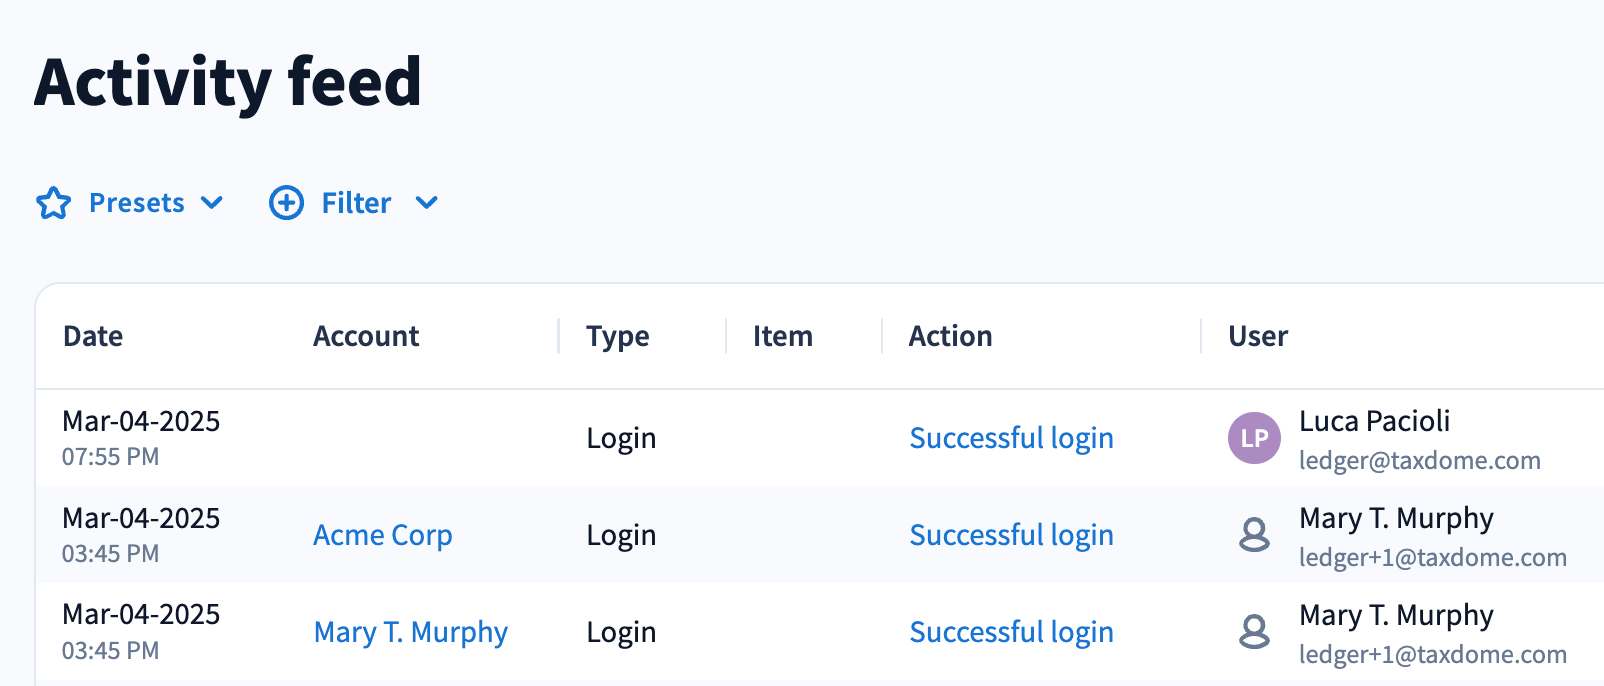Click Successful login for Luca Pacioli
The height and width of the screenshot is (686, 1604).
pos(1011,438)
